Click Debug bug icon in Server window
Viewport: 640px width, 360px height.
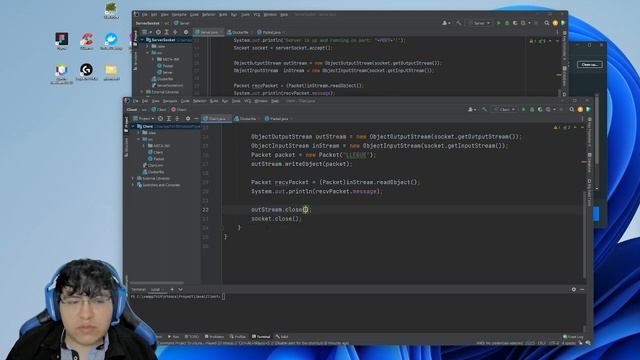(x=507, y=23)
